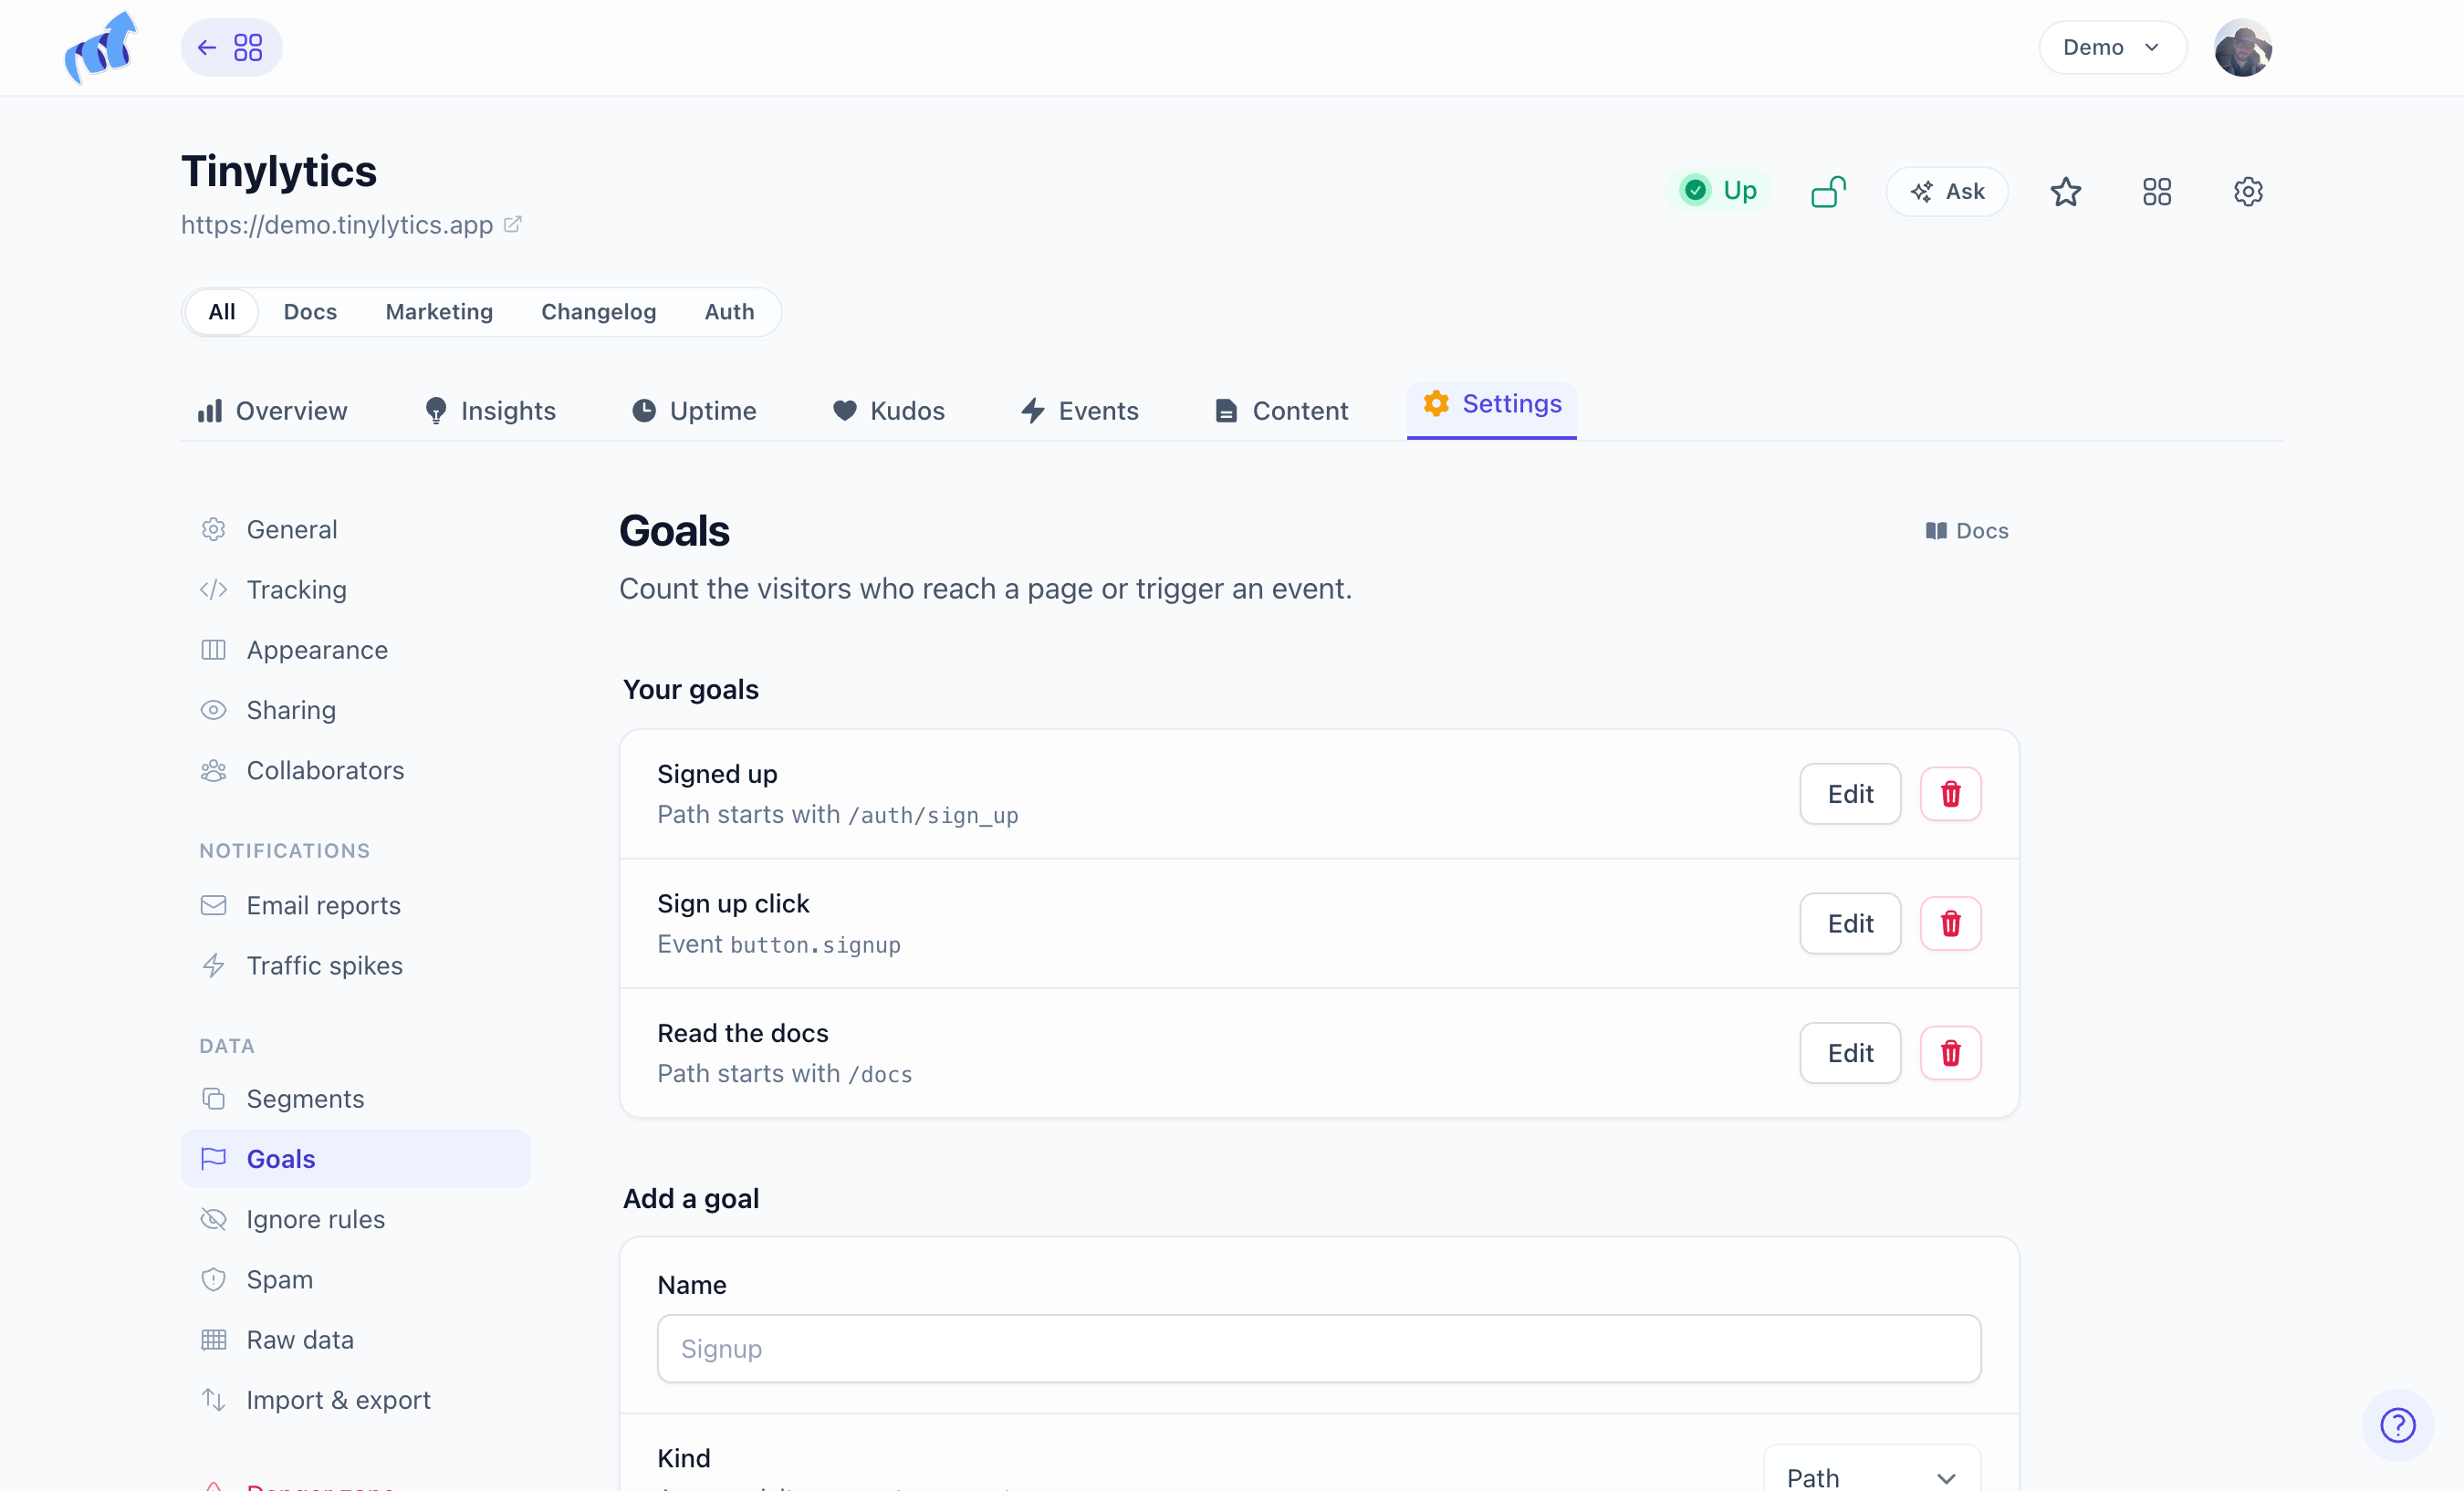Open Tracking settings in the sidebar

(x=355, y=590)
